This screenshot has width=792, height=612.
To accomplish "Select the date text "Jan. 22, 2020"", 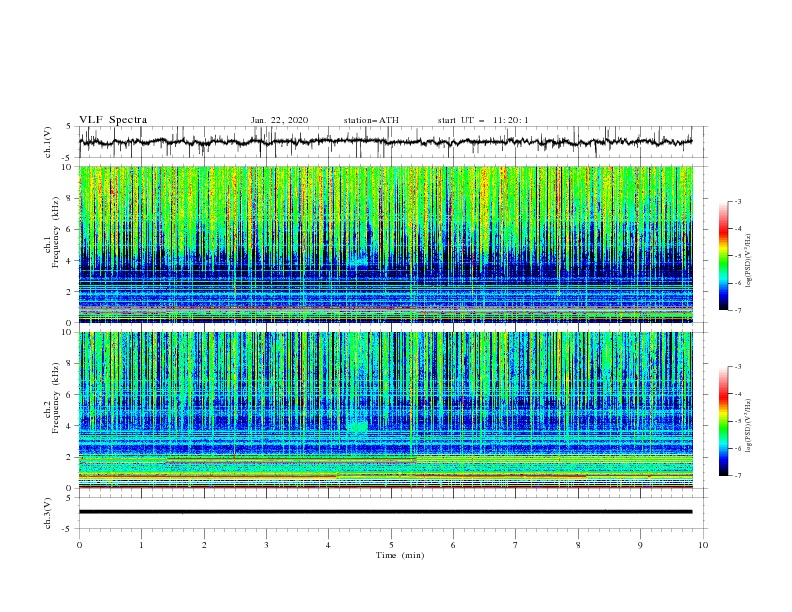I will (279, 120).
